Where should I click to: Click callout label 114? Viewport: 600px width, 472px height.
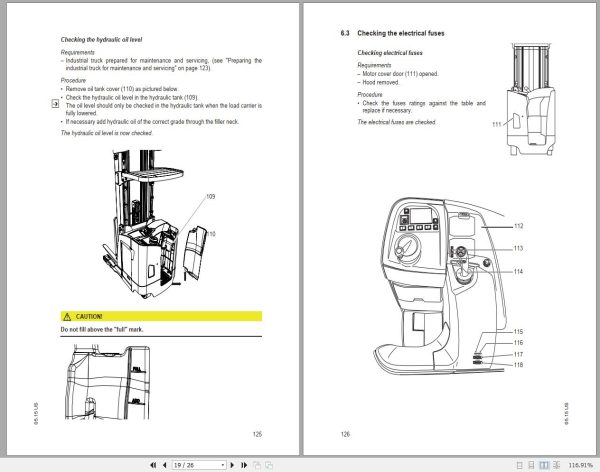pos(518,271)
